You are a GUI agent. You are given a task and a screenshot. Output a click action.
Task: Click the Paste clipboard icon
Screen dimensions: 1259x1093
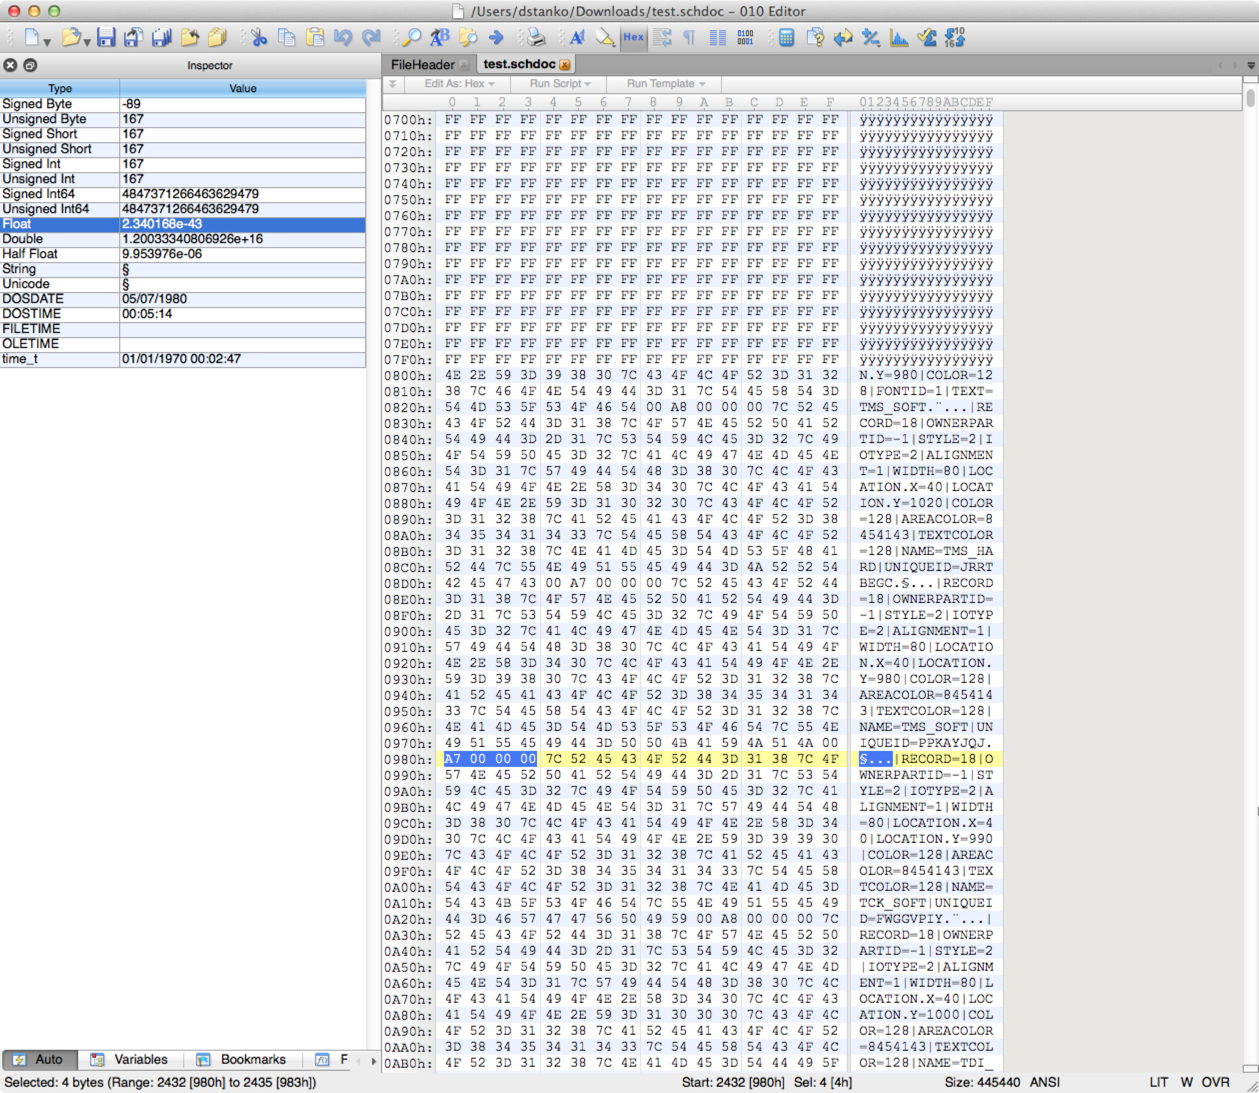(315, 38)
